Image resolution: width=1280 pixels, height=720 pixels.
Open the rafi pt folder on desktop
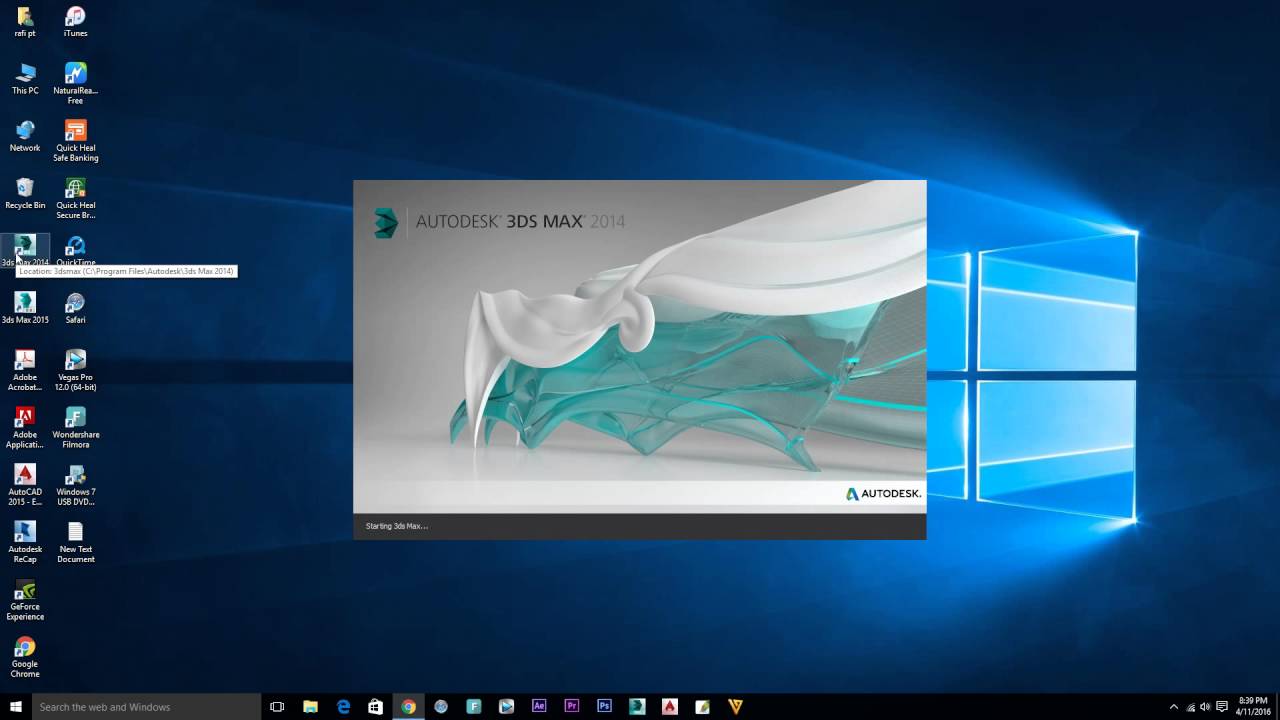point(25,22)
